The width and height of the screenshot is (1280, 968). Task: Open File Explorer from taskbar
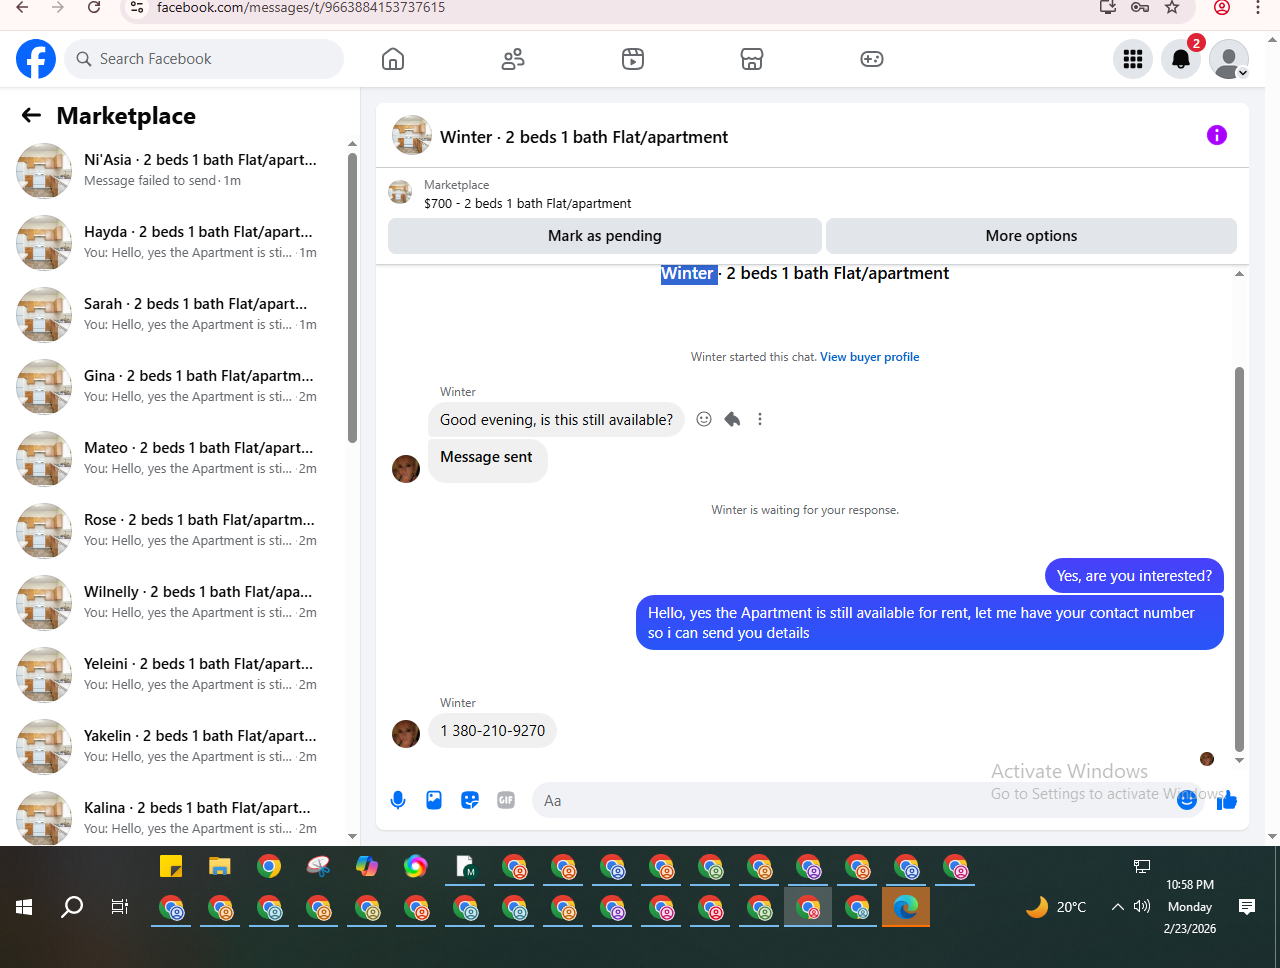220,866
